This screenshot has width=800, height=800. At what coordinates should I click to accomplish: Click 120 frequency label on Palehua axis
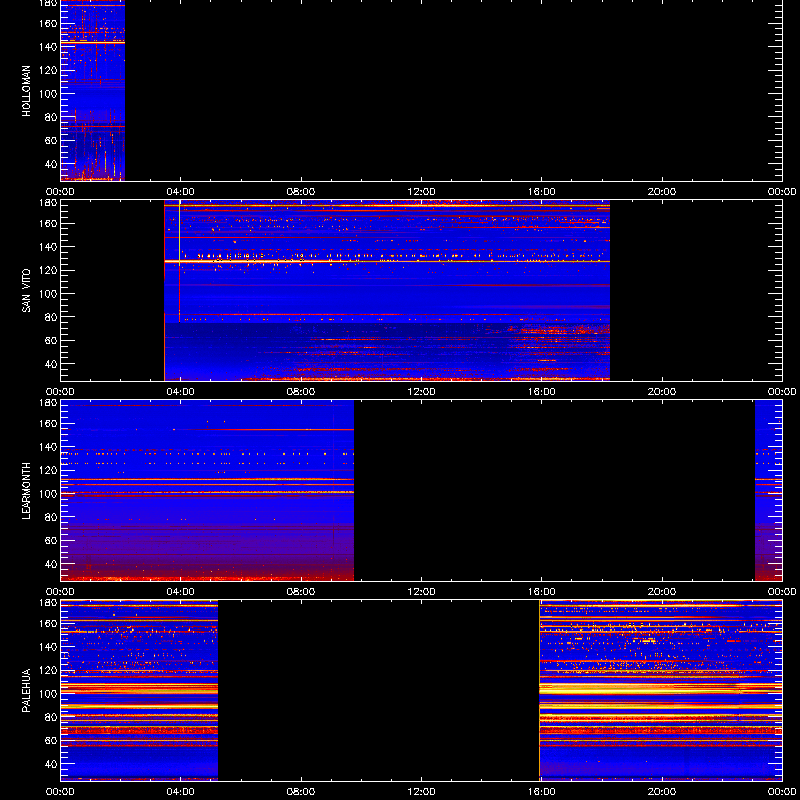pos(48,670)
